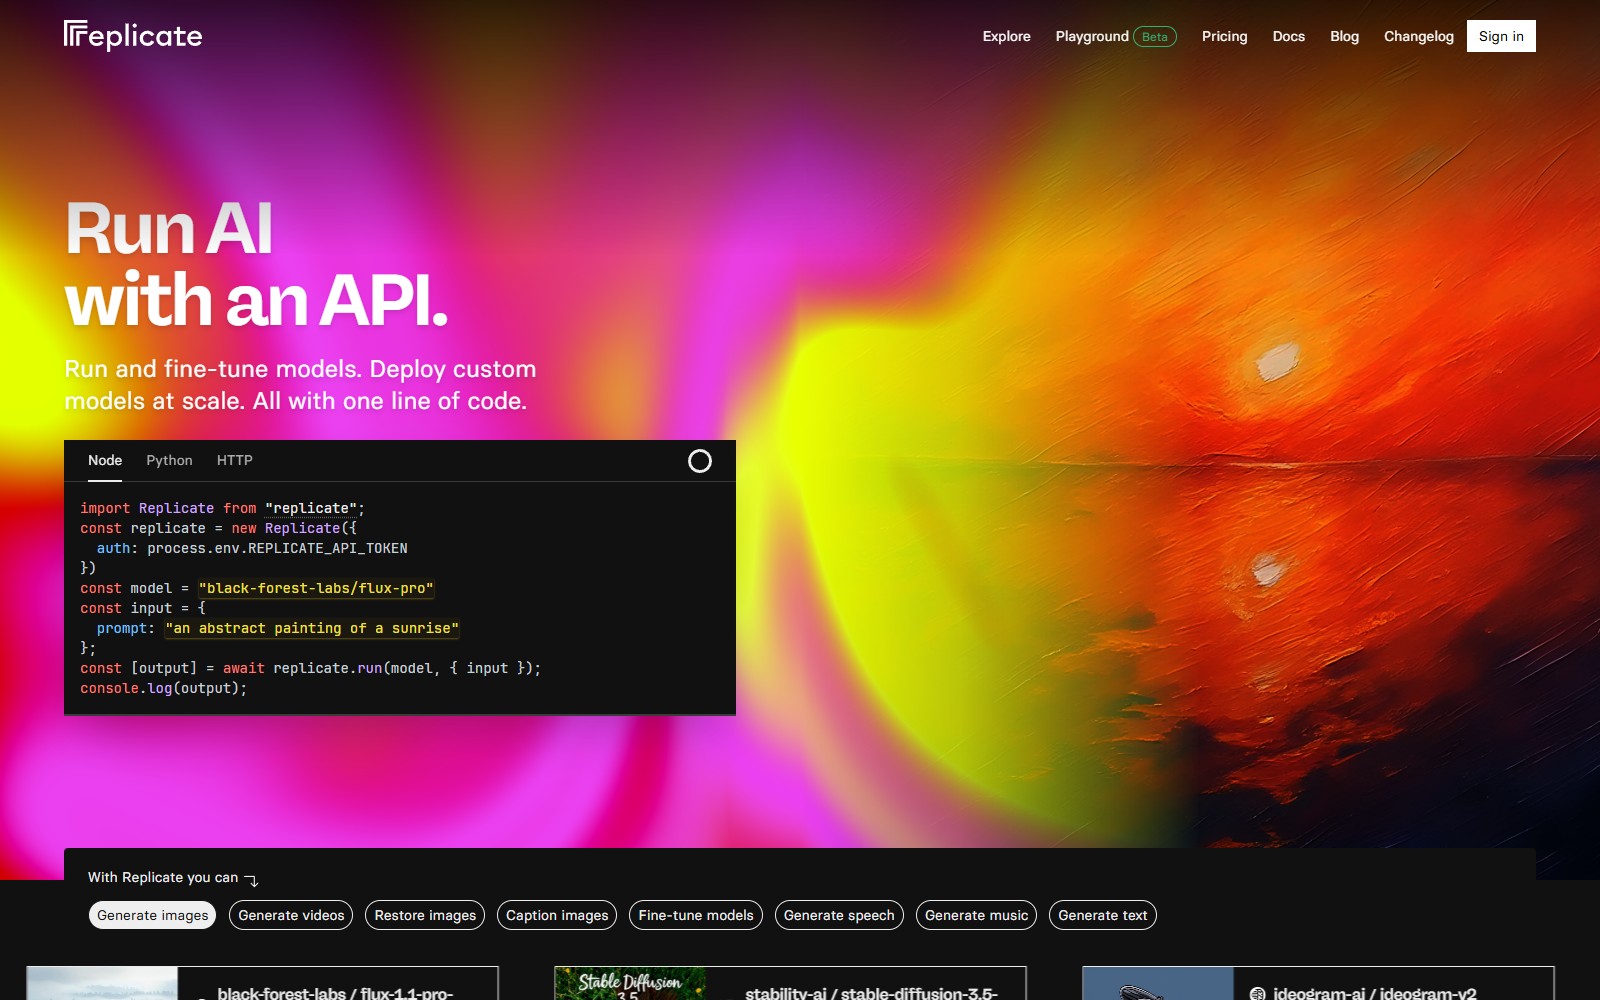Screen dimensions: 1600x1000
Task: Click the console.log(output) code line
Action: tap(163, 688)
